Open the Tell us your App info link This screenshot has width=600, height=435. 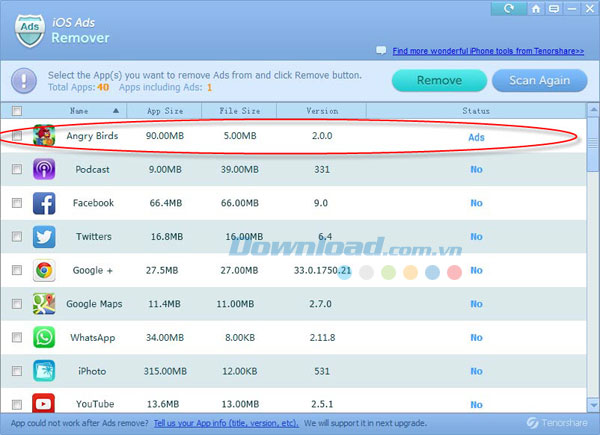point(226,423)
